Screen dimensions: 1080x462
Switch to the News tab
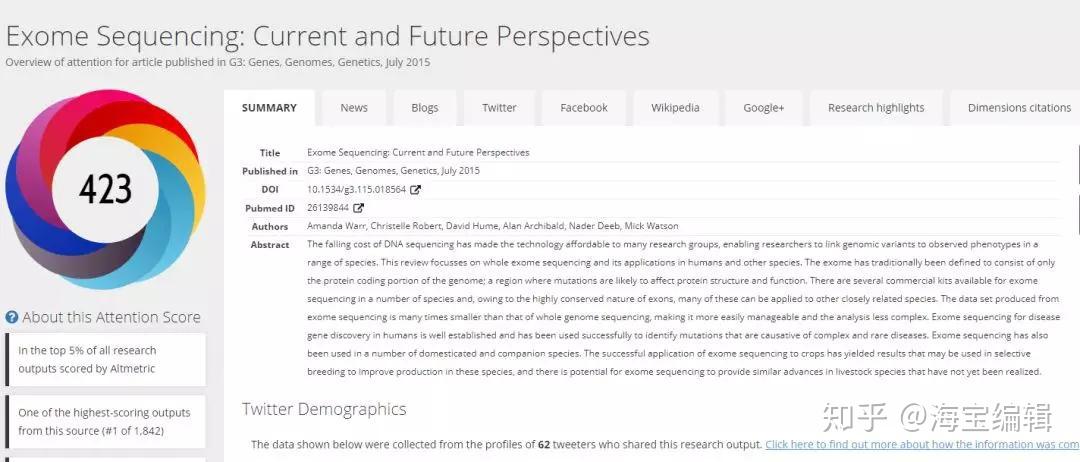tap(354, 108)
